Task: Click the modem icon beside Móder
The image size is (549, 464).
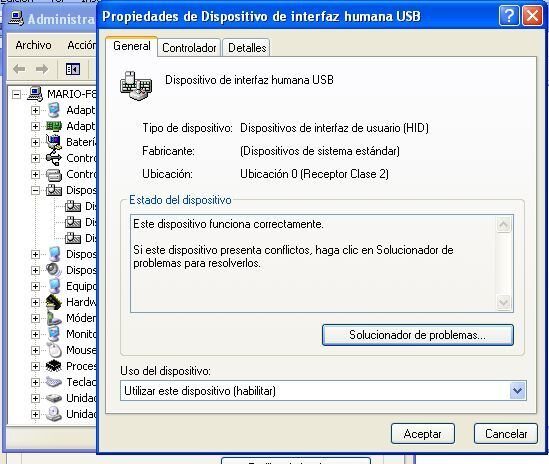Action: [54, 318]
